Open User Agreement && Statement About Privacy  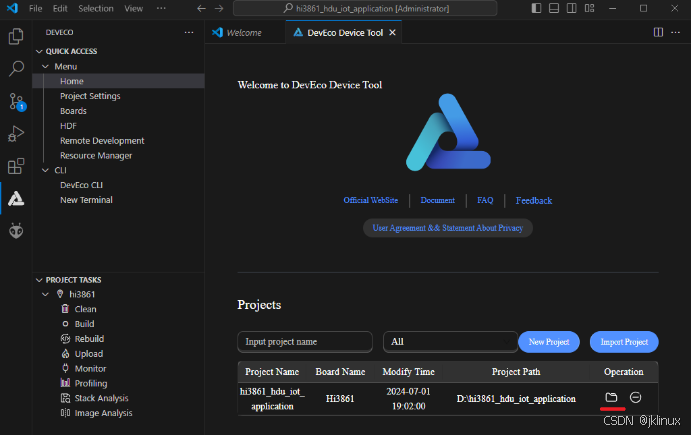click(x=448, y=228)
